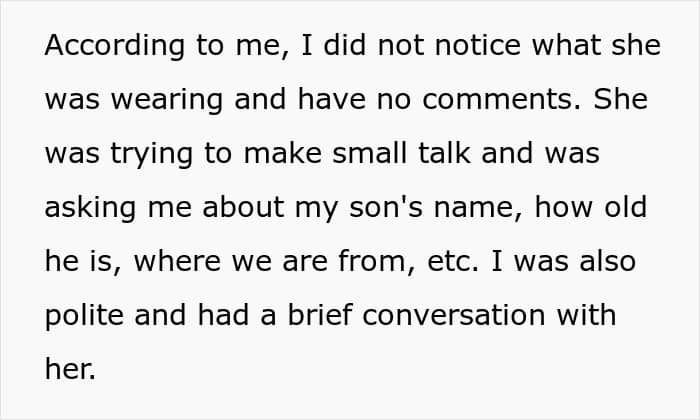Click the word "also" ending fifth line
This screenshot has height=420, width=700.
[x=608, y=261]
